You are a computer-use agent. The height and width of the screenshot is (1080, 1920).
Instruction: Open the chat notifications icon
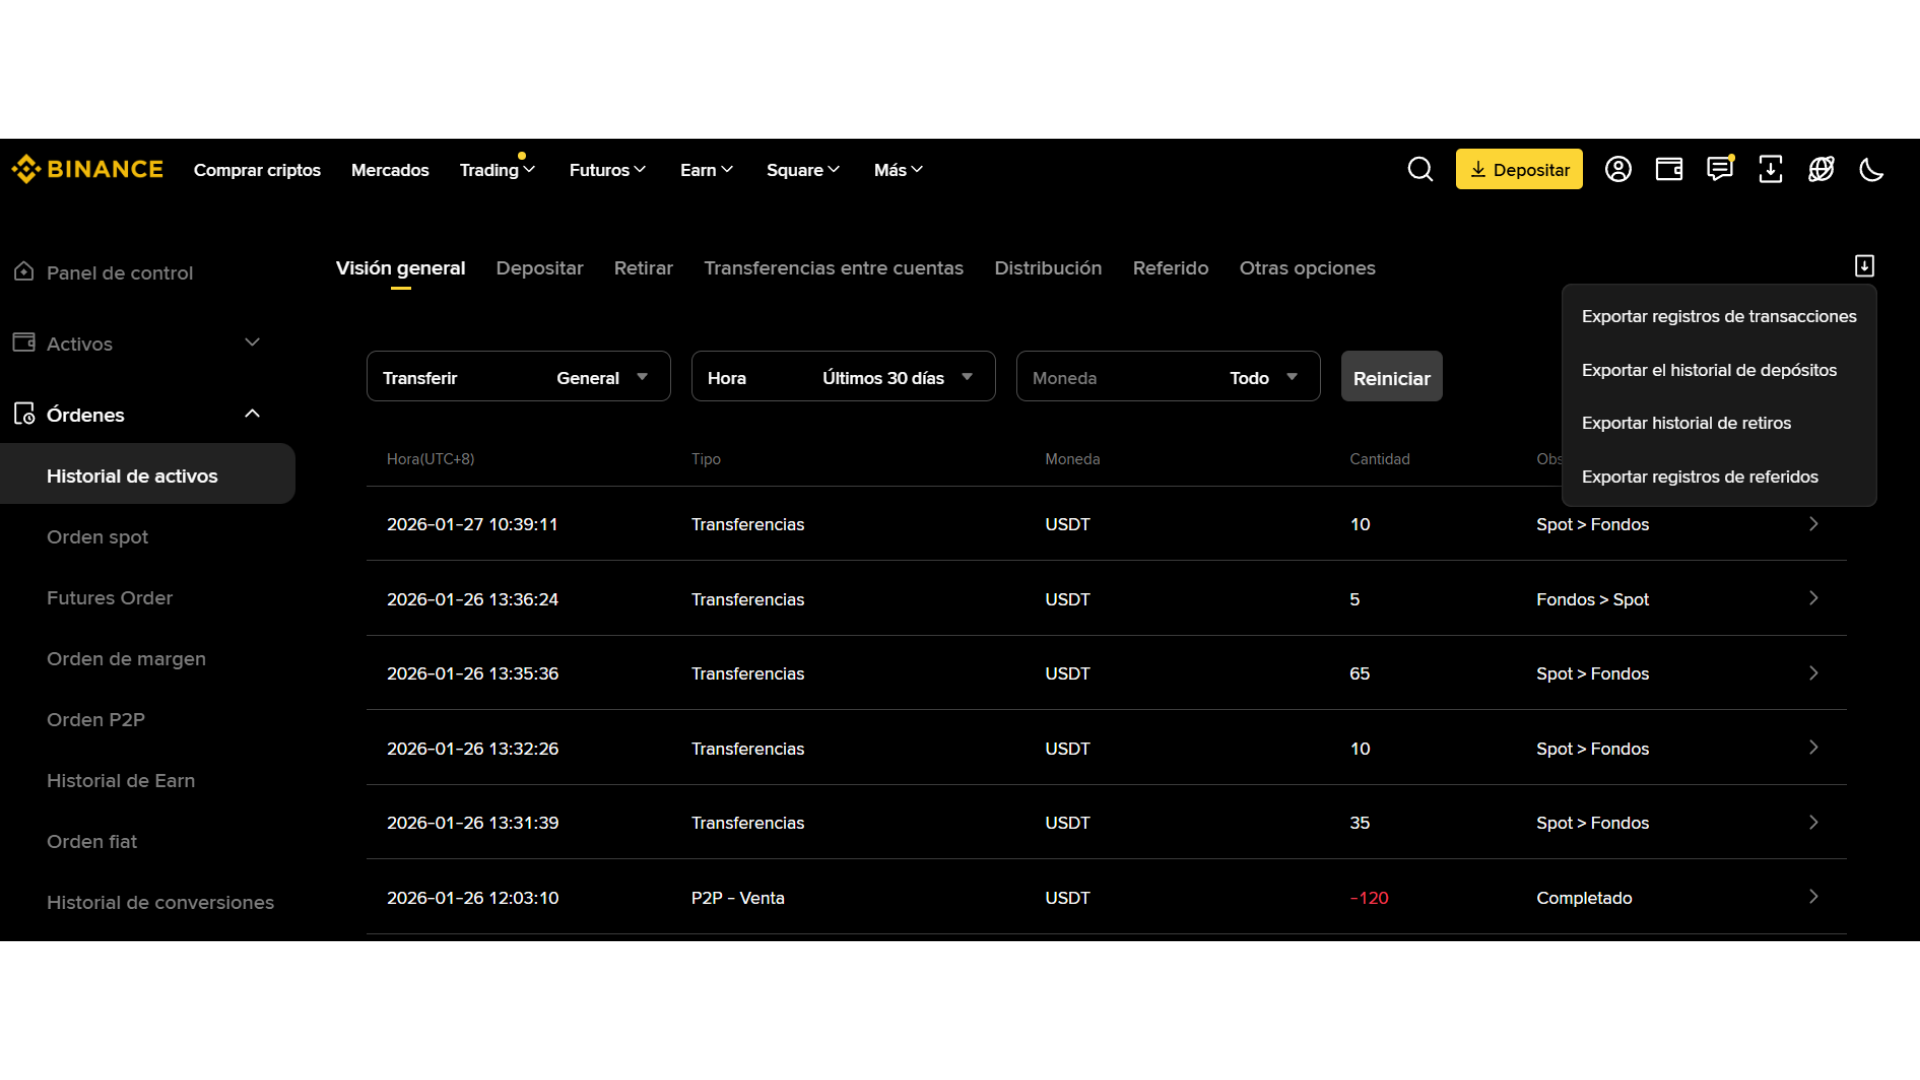1720,169
